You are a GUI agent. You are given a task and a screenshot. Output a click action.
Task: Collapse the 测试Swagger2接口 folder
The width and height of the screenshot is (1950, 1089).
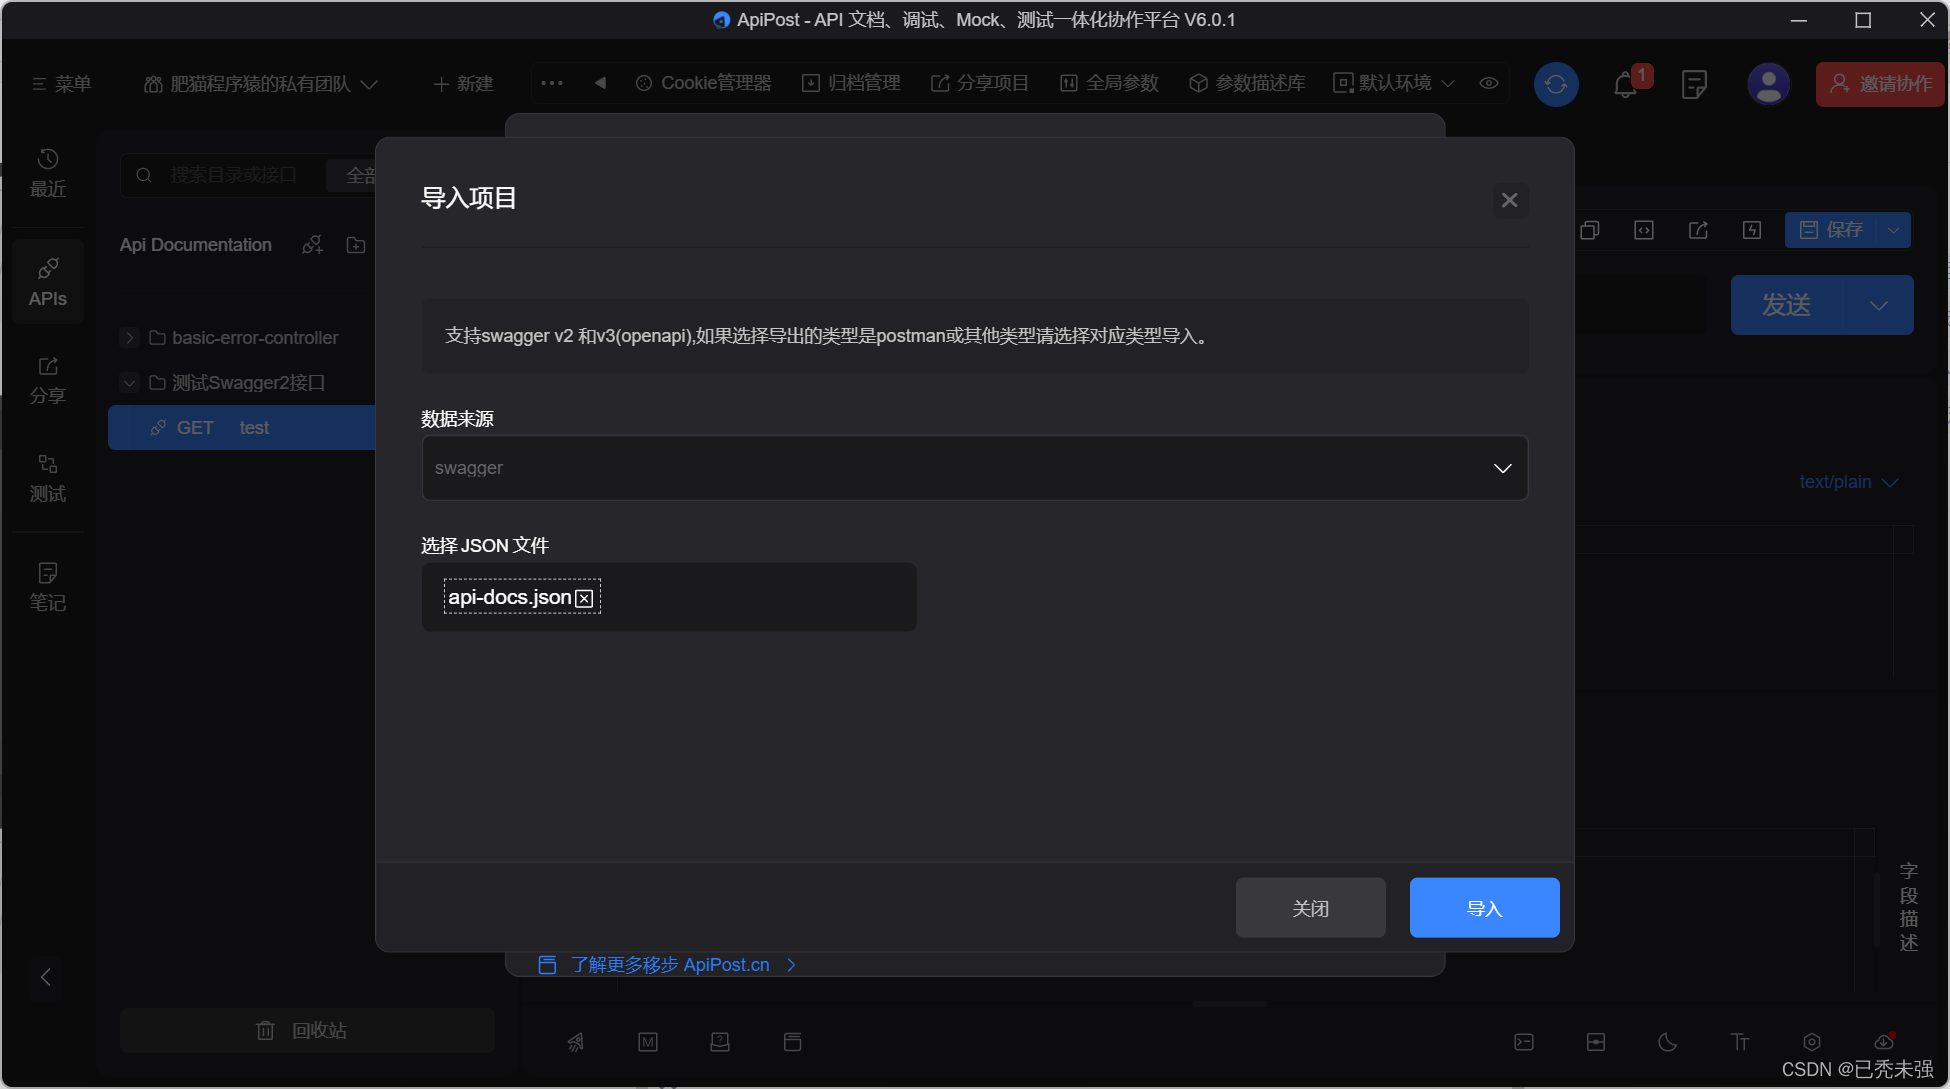tap(129, 383)
